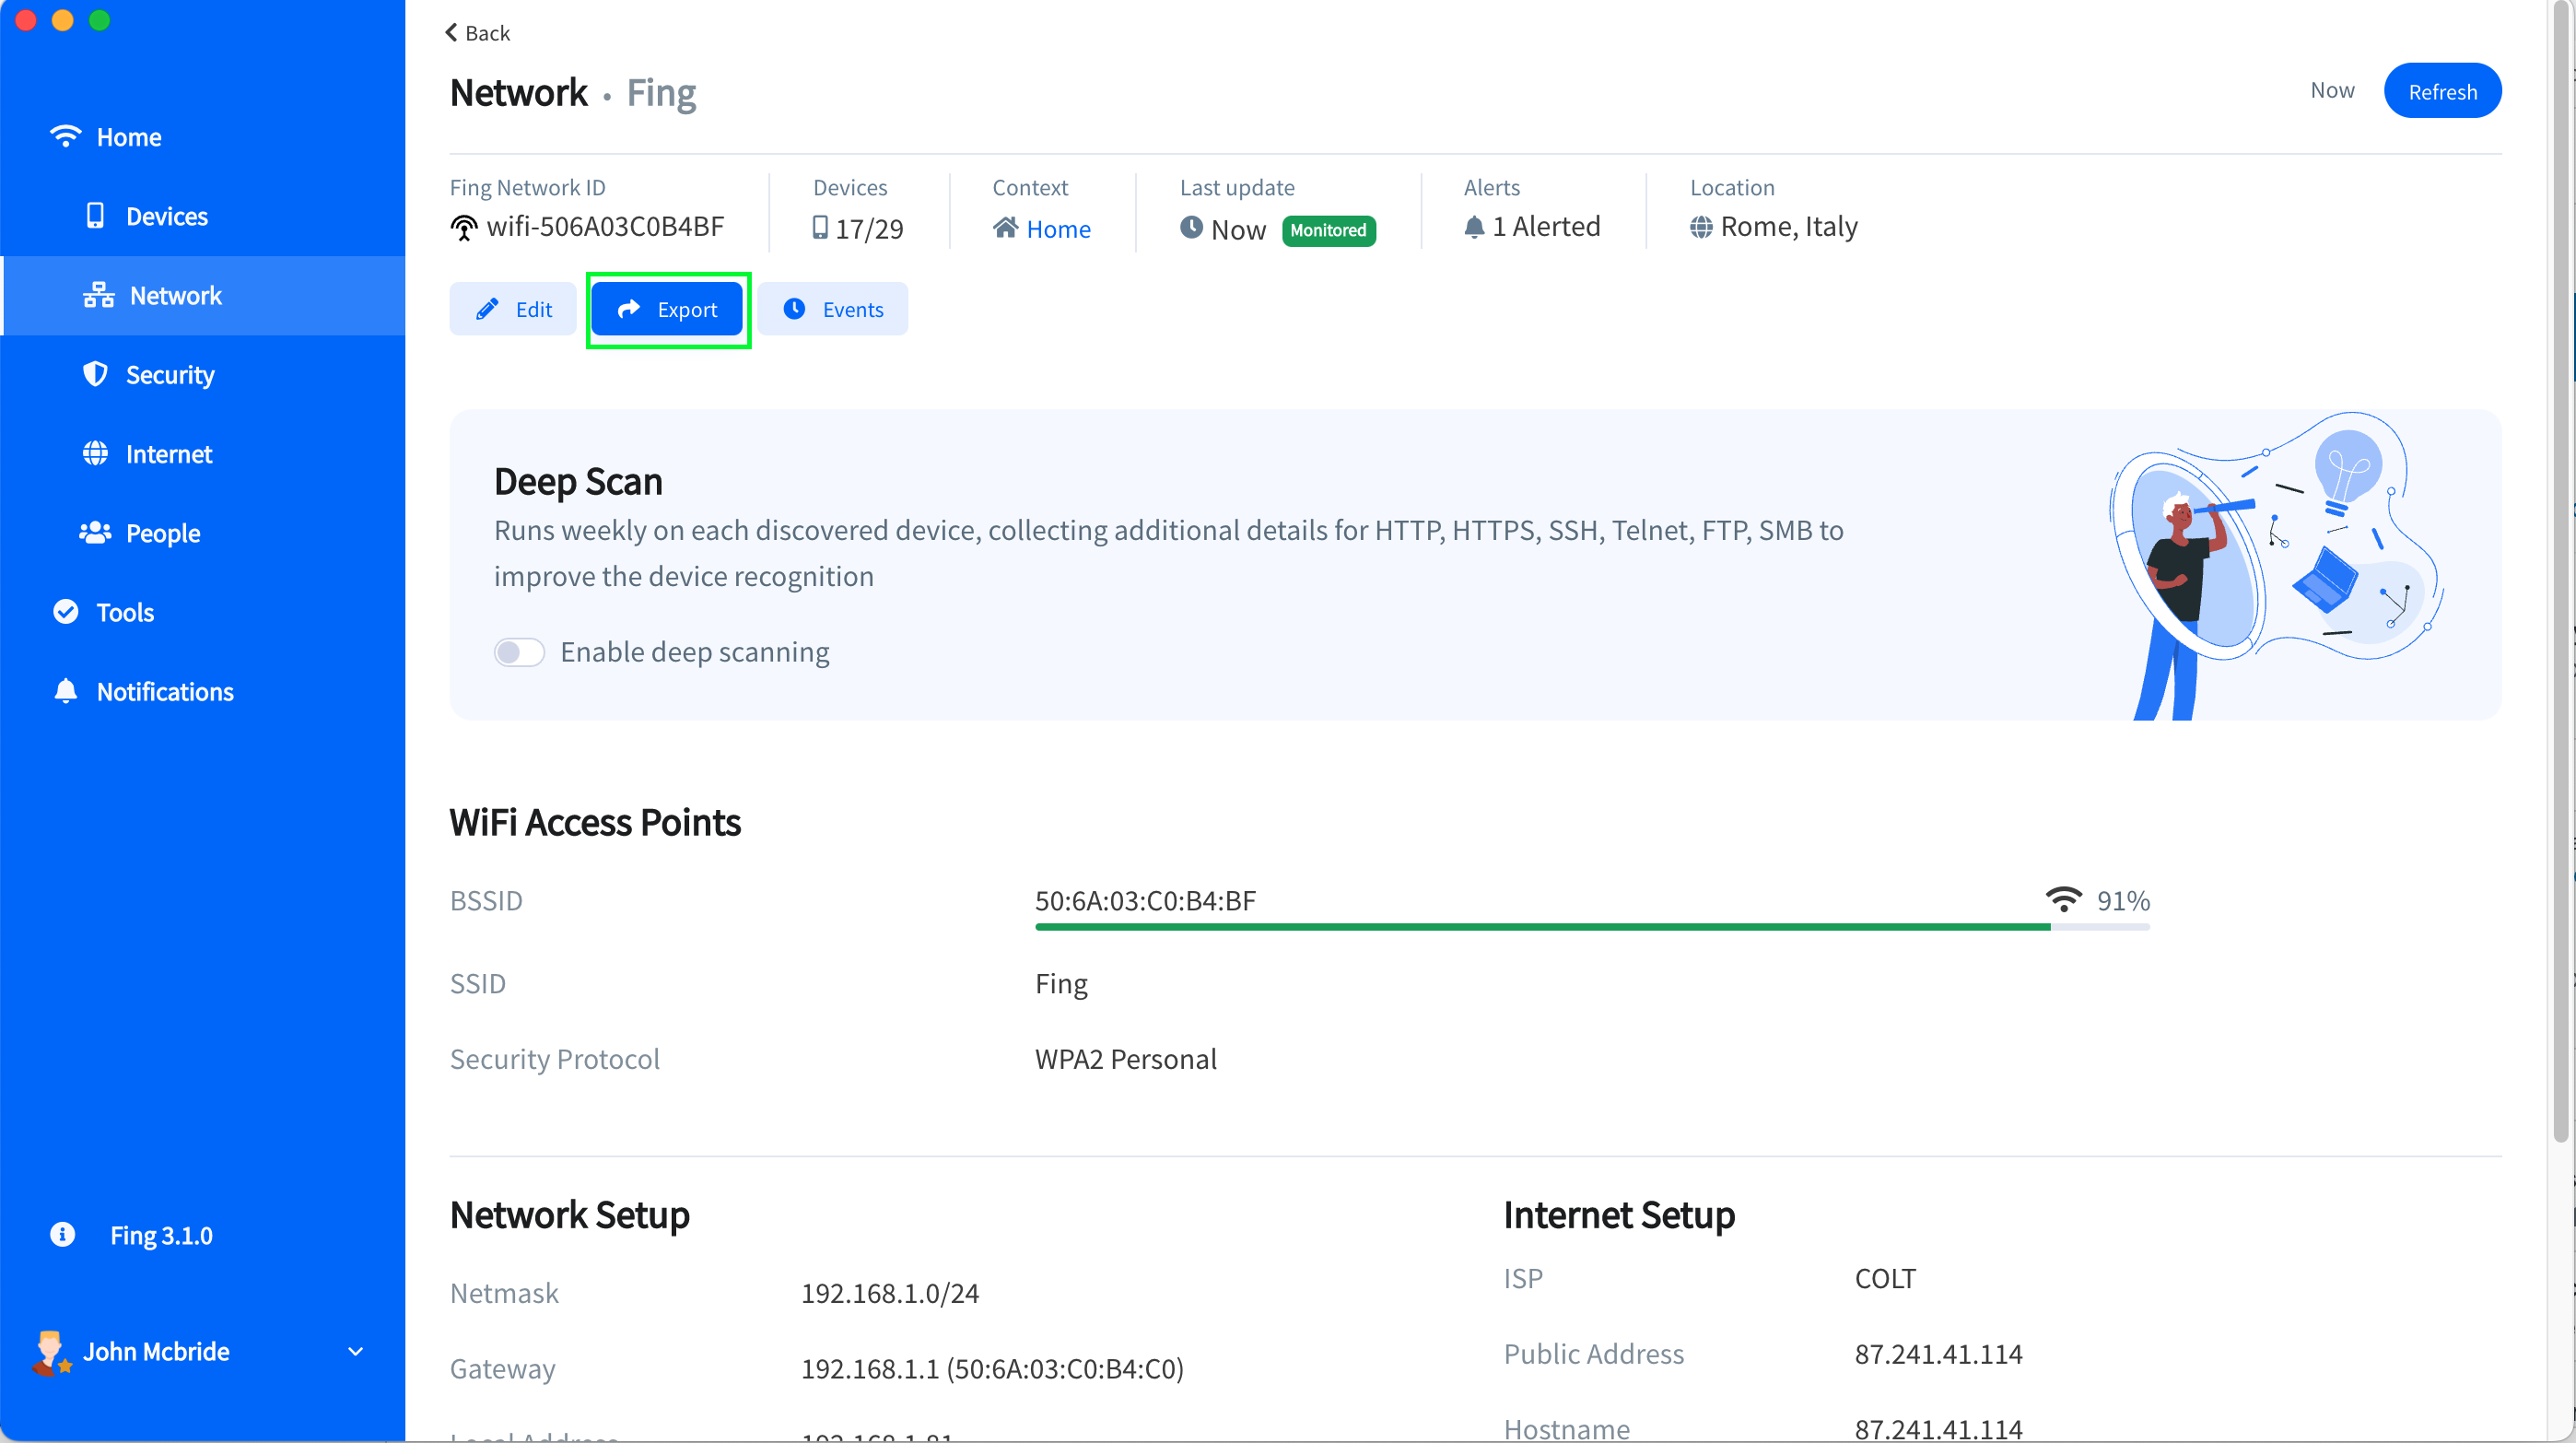Image resolution: width=2576 pixels, height=1443 pixels.
Task: Click the Gateway address 192.168.1.1
Action: coord(992,1368)
